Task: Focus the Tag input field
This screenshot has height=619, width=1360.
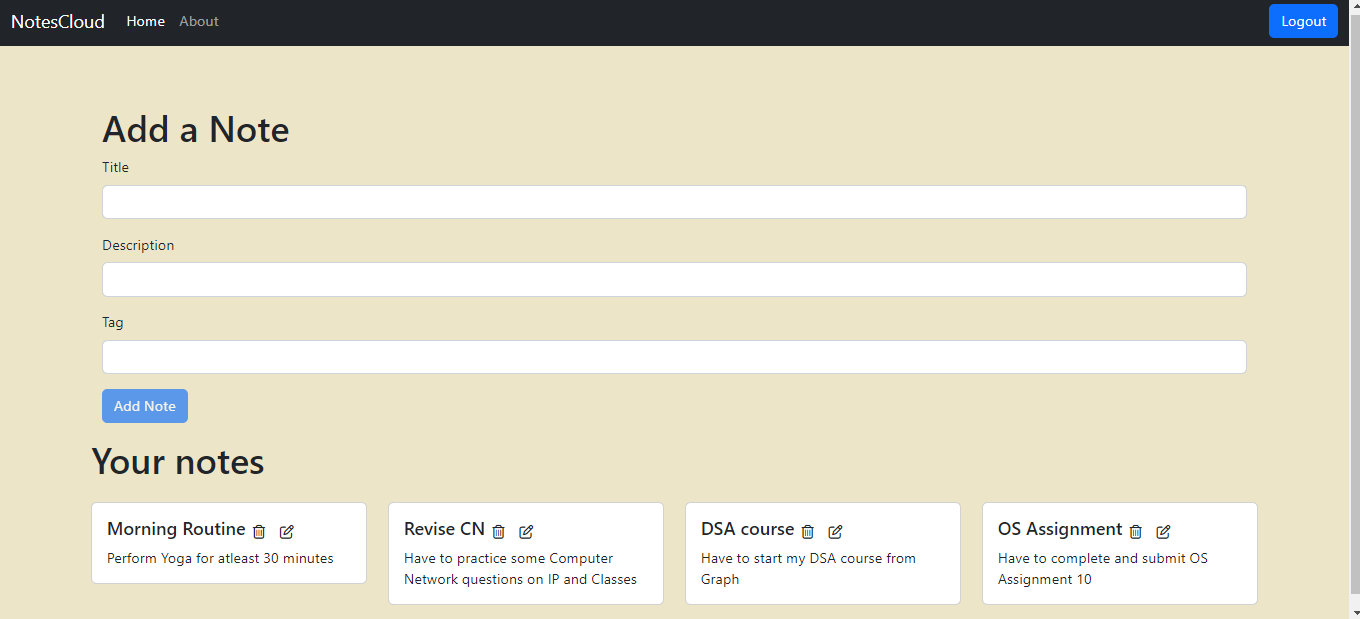Action: click(674, 357)
